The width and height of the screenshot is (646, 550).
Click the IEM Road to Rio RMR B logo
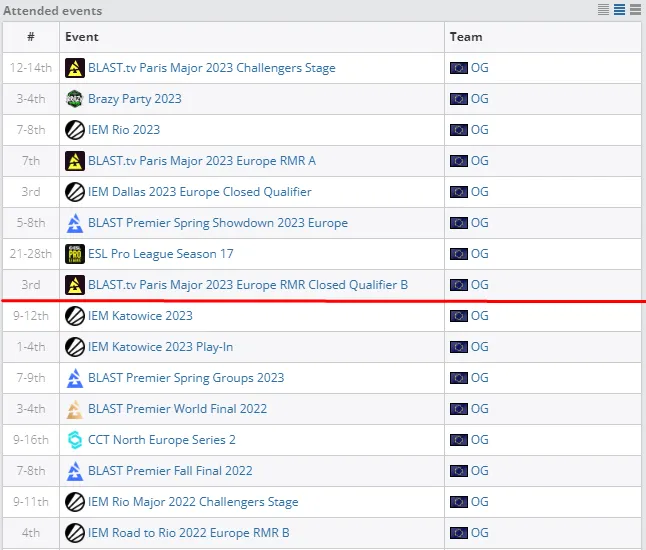click(75, 533)
